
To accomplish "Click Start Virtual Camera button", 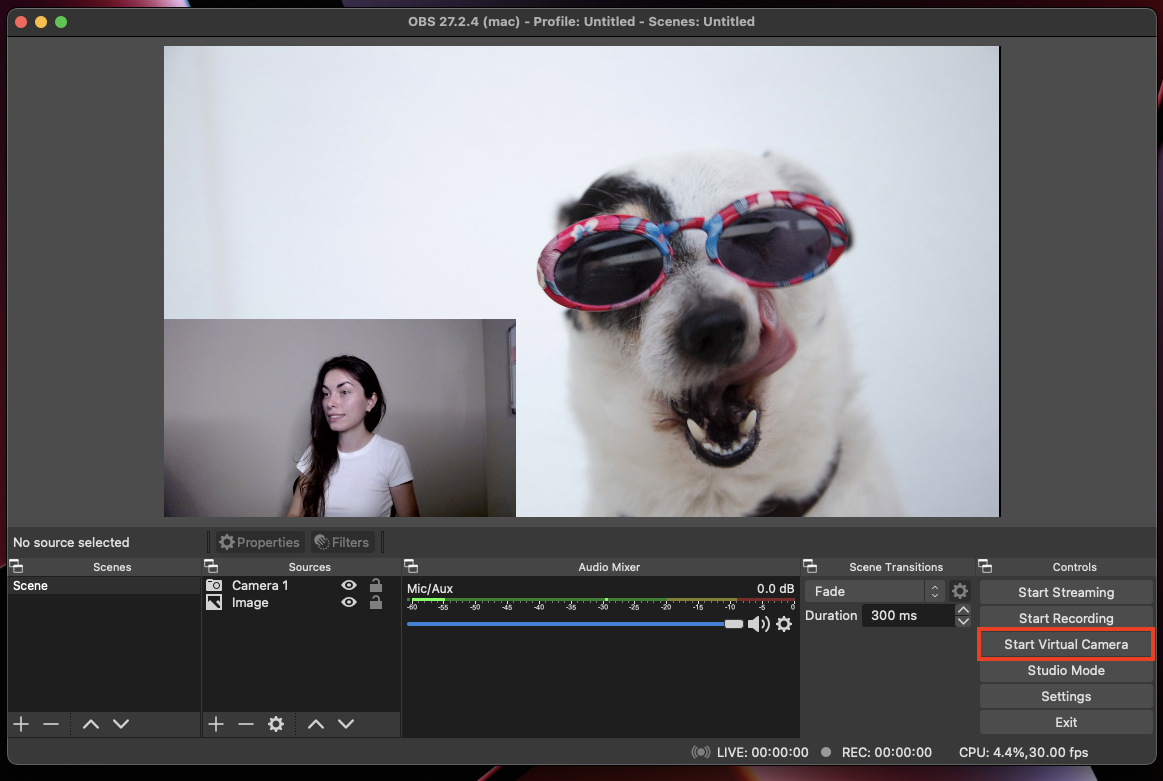I will (1066, 645).
